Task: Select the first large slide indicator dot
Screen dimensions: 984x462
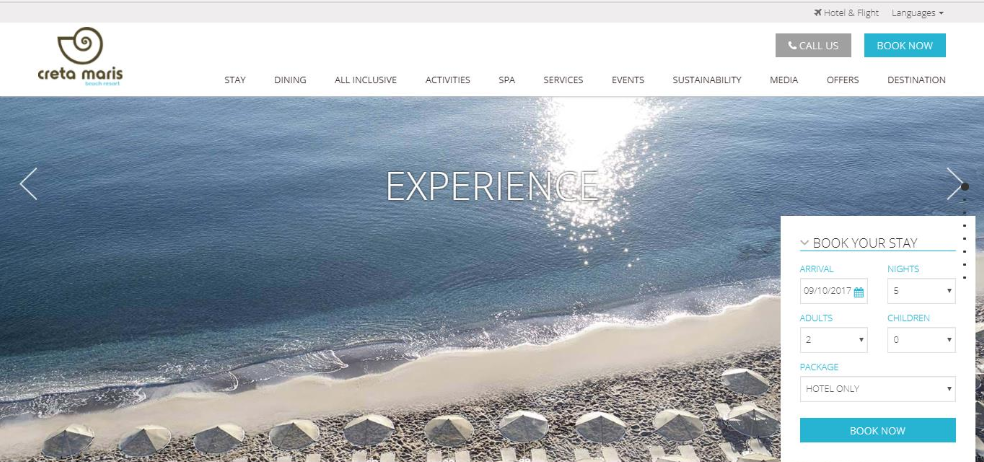Action: (x=965, y=187)
